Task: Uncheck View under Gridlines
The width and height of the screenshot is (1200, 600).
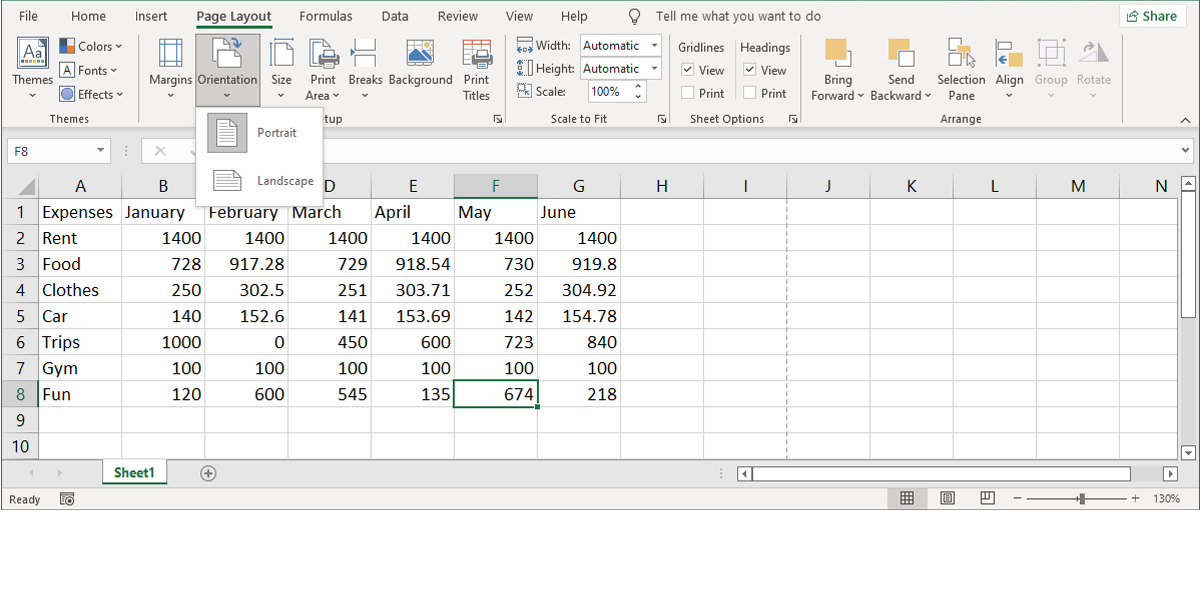Action: coord(689,70)
